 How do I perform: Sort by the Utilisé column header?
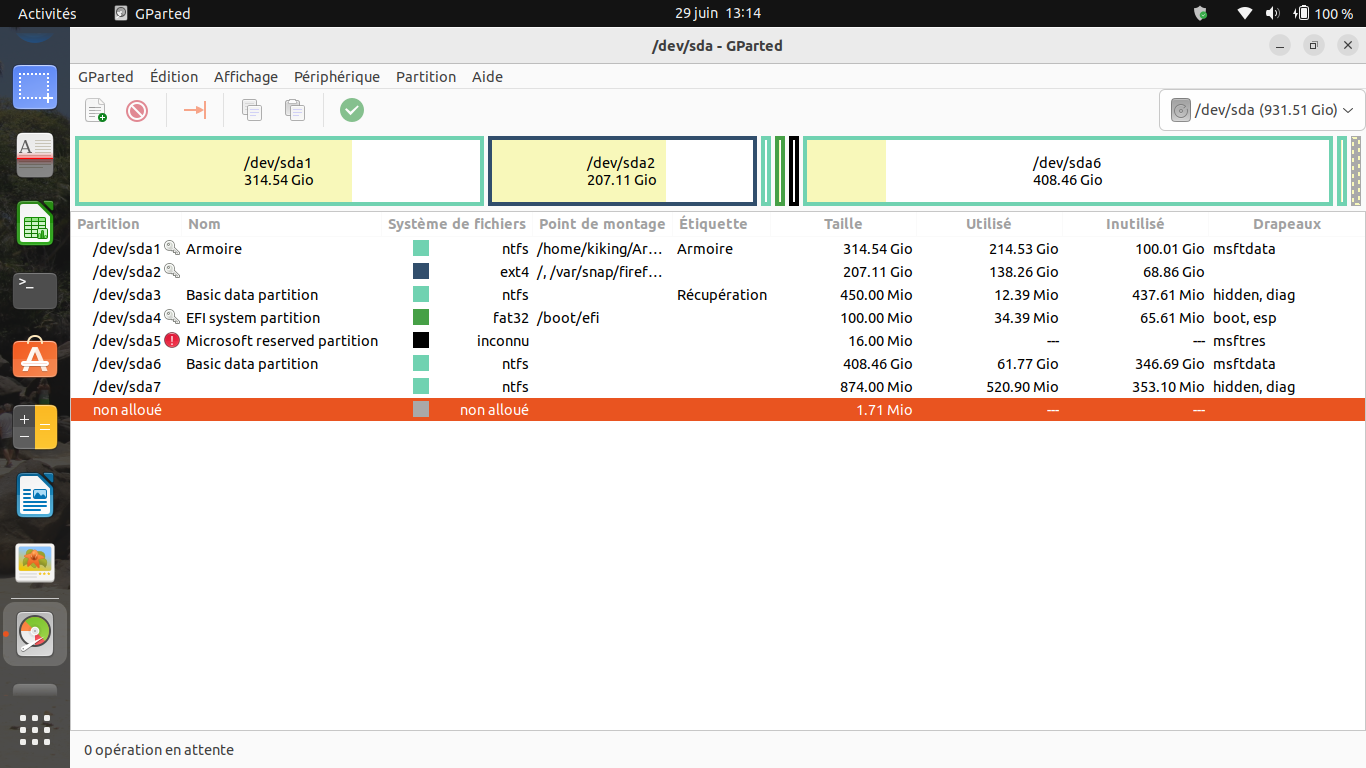pyautogui.click(x=989, y=224)
